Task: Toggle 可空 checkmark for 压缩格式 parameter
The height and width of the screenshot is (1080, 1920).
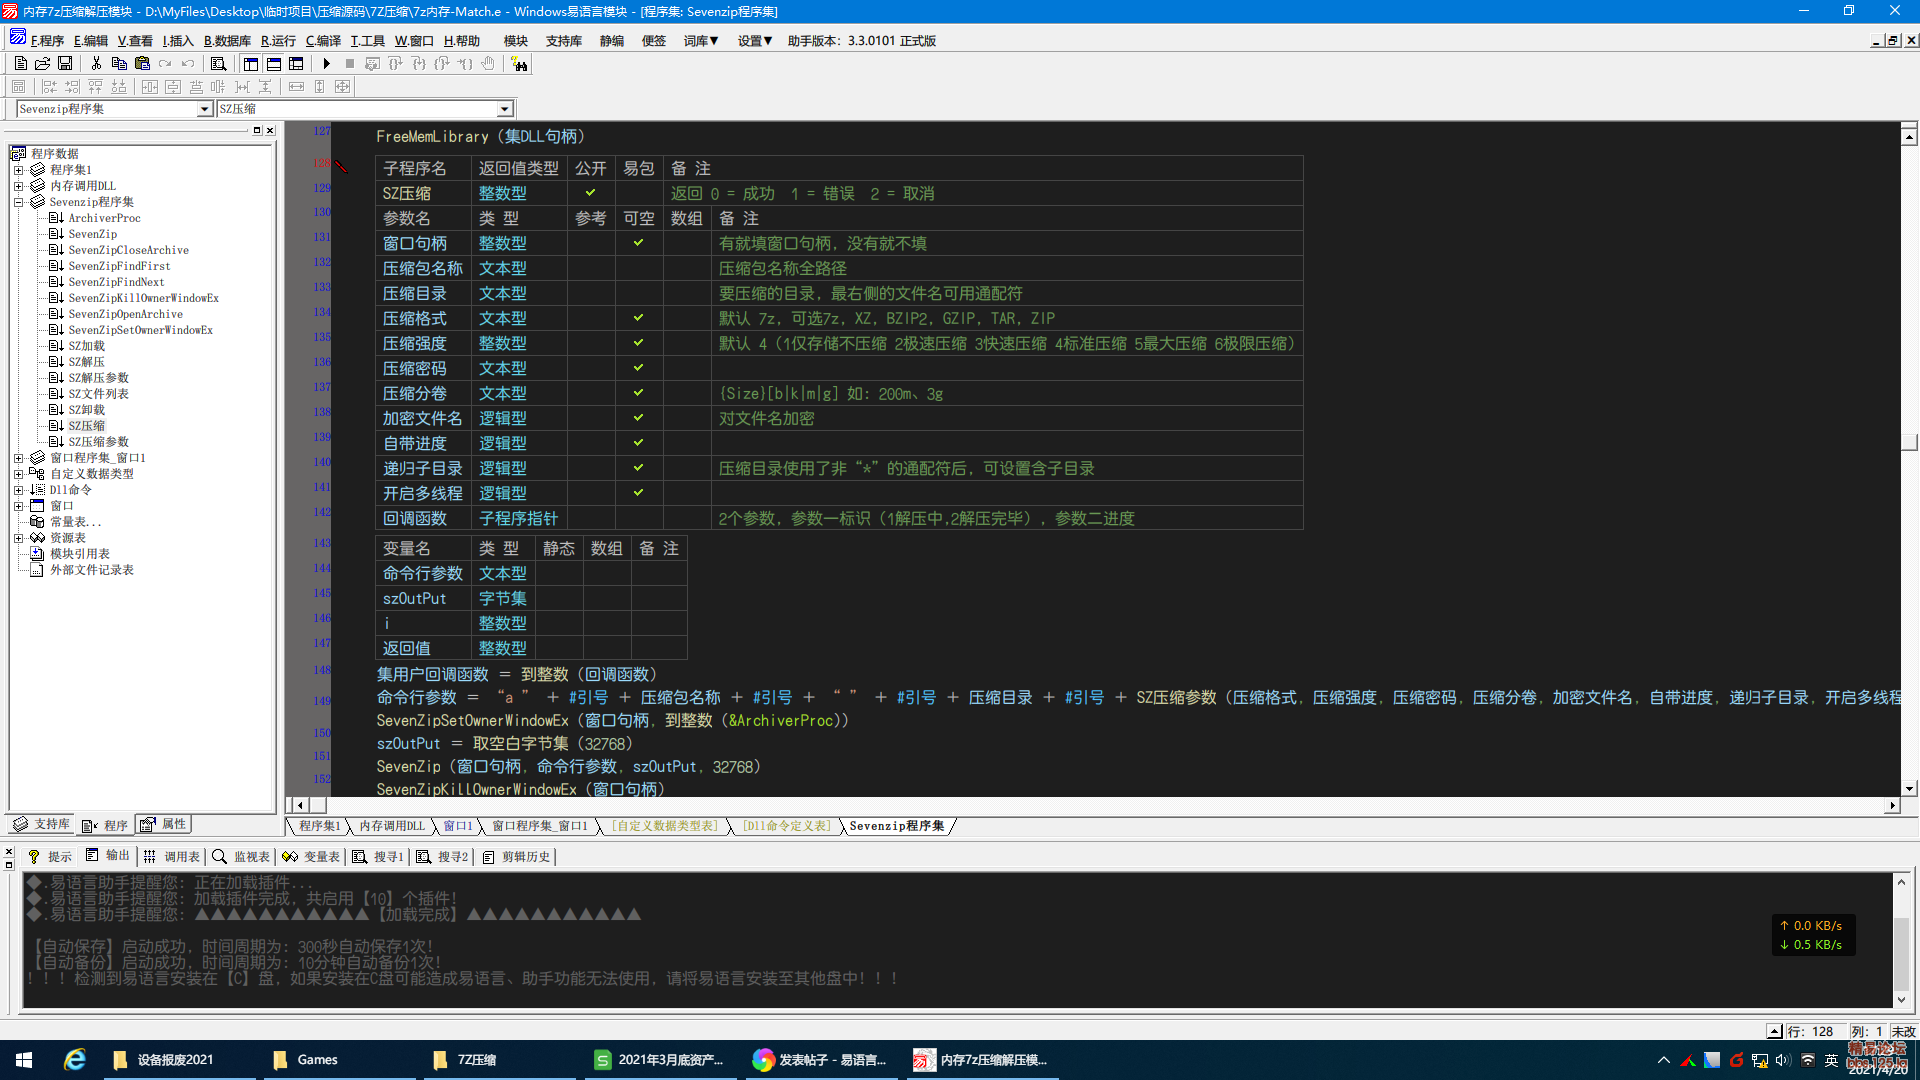Action: click(638, 318)
